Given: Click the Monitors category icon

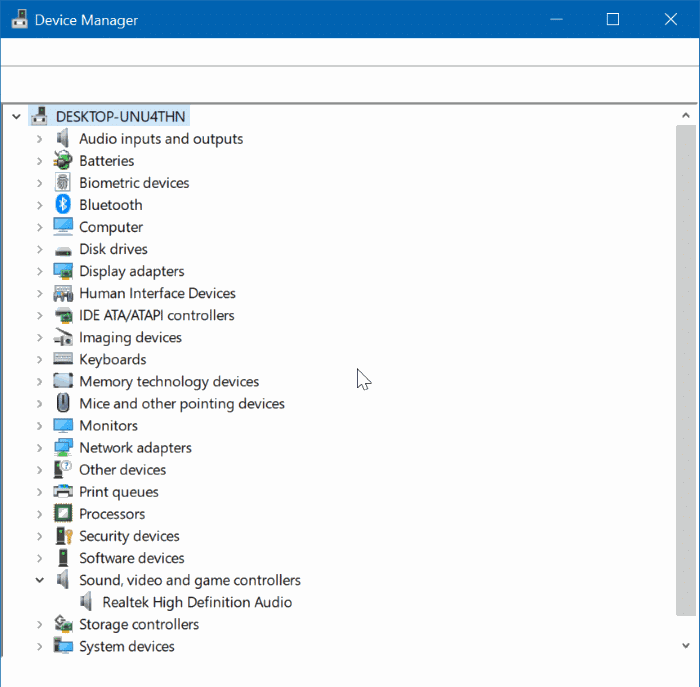Looking at the screenshot, I should pyautogui.click(x=63, y=425).
